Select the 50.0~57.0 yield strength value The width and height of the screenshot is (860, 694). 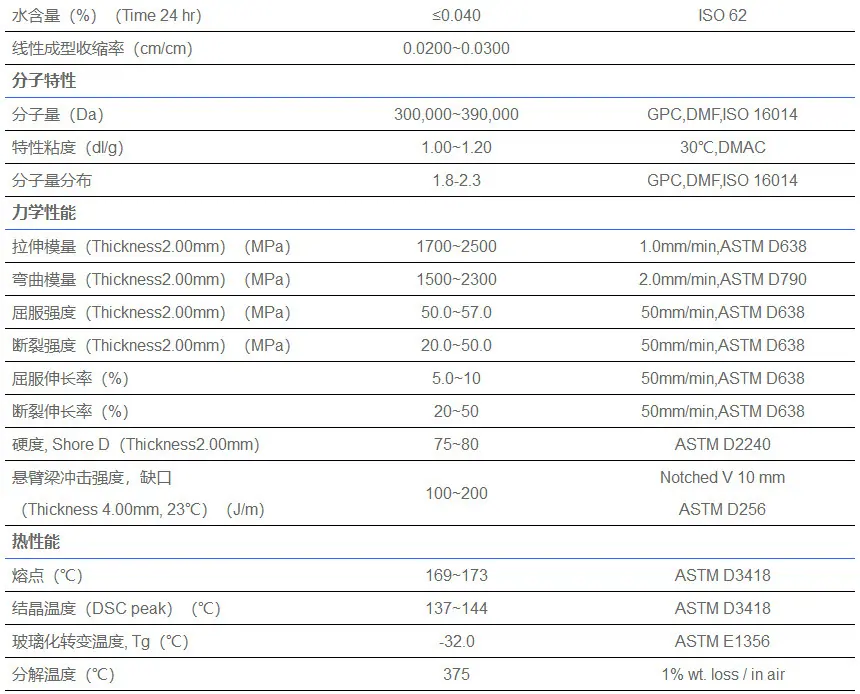pos(456,312)
